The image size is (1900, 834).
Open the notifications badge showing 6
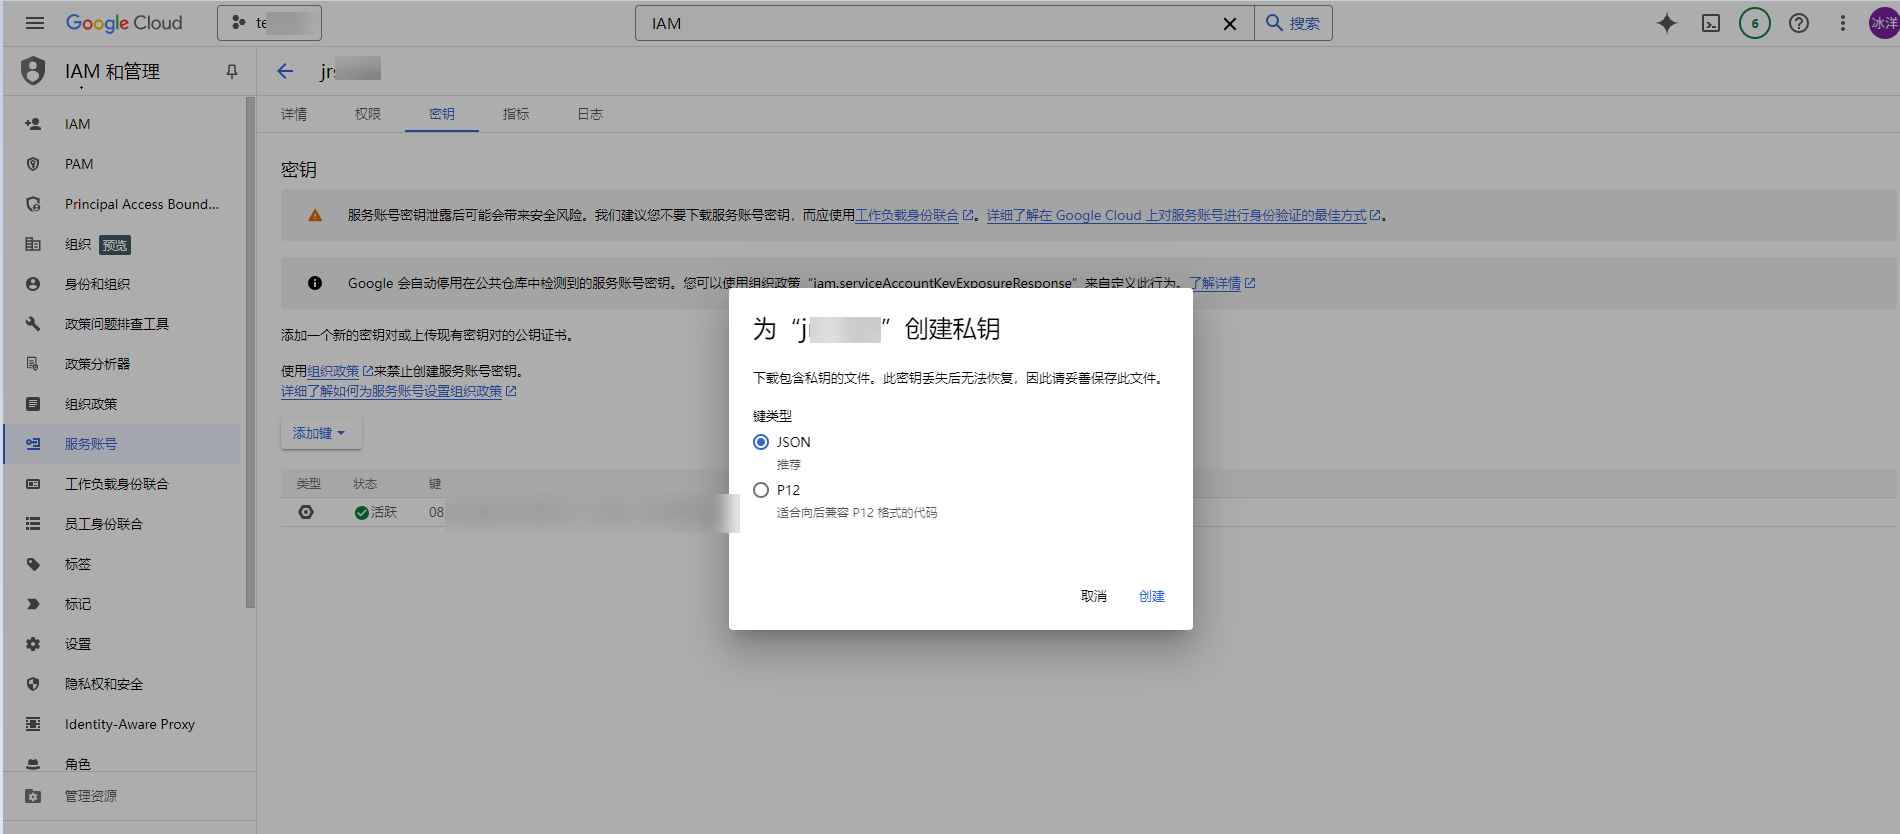pyautogui.click(x=1755, y=23)
